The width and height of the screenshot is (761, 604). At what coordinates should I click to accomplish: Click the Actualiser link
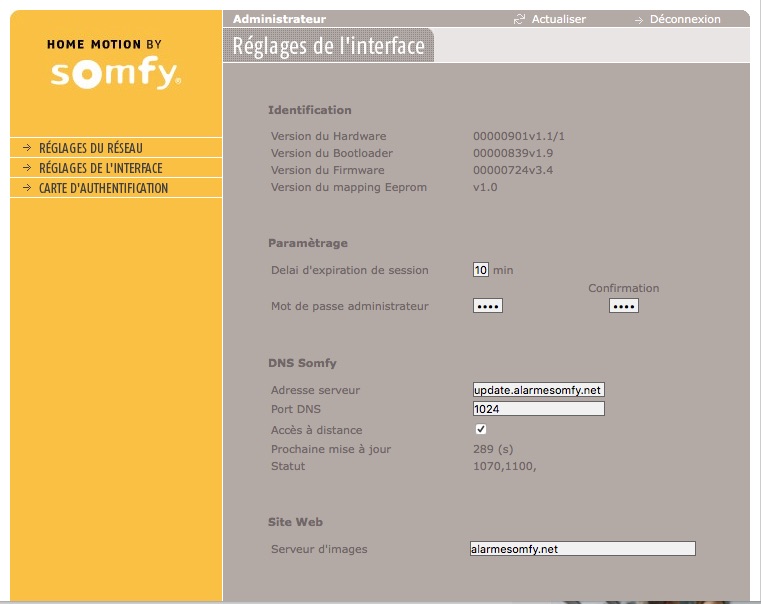point(559,19)
